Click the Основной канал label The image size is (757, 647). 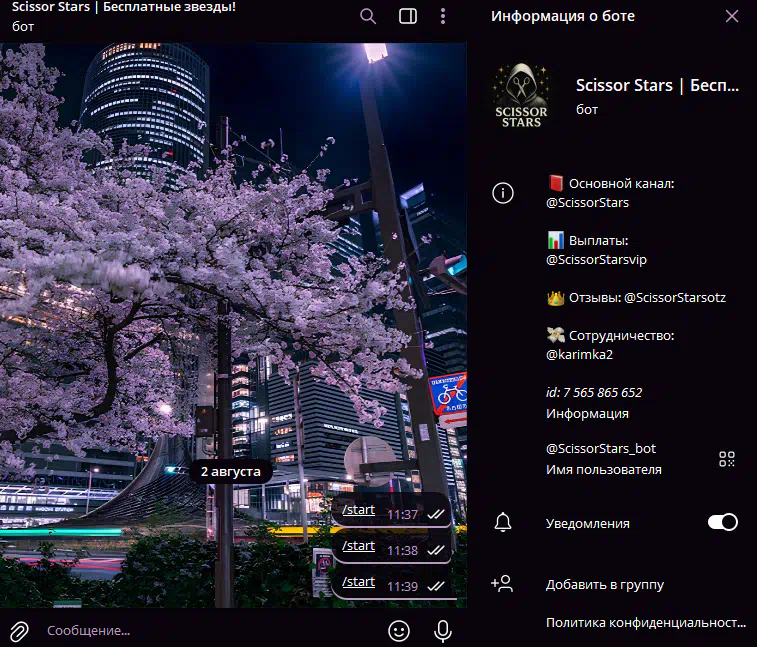pos(621,184)
